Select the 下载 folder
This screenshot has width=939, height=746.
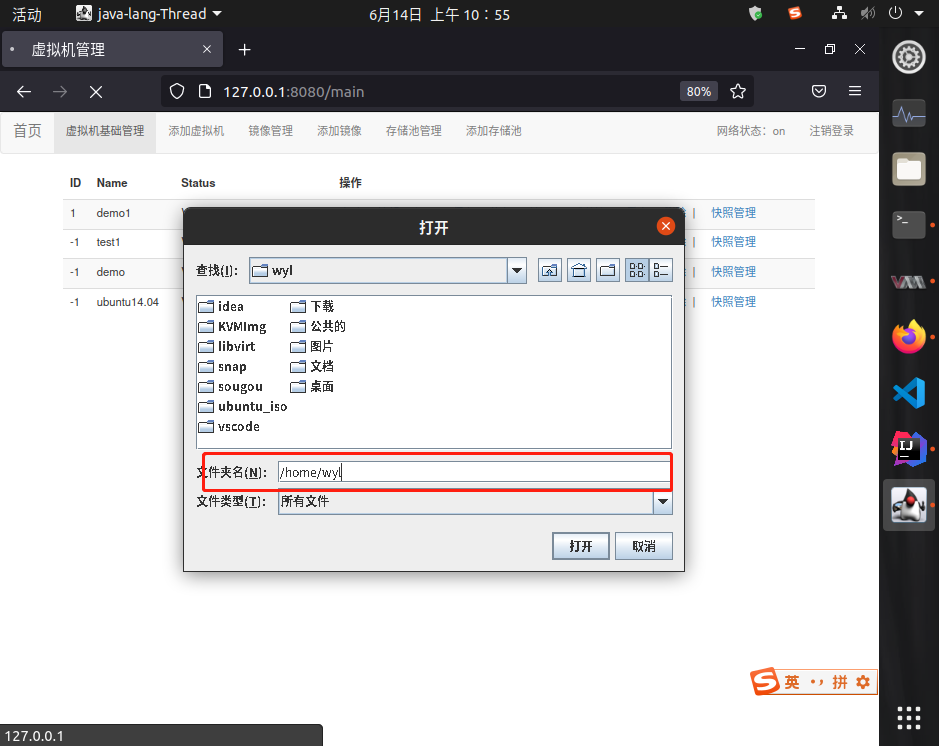click(x=312, y=307)
